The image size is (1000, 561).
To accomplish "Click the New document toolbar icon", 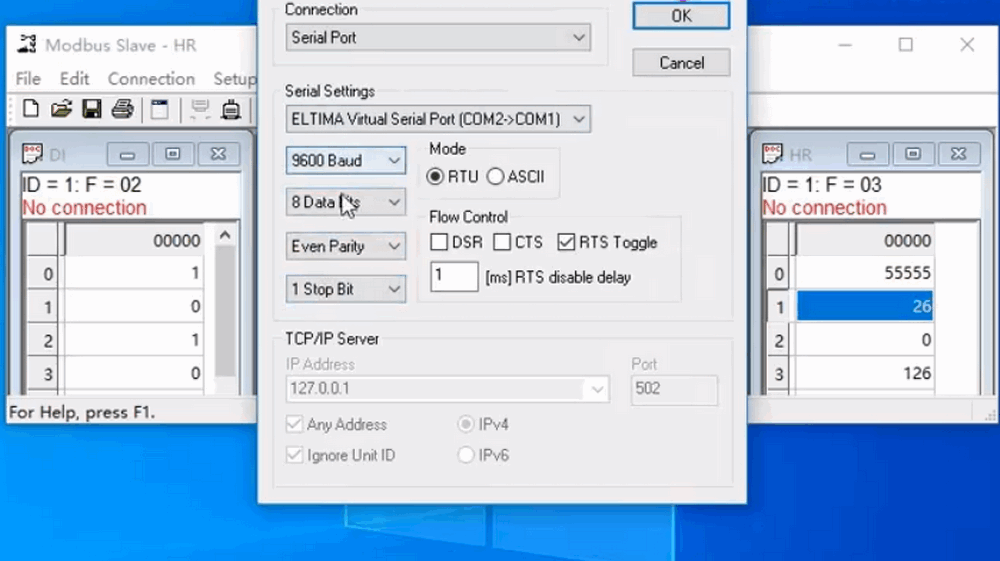I will [31, 109].
